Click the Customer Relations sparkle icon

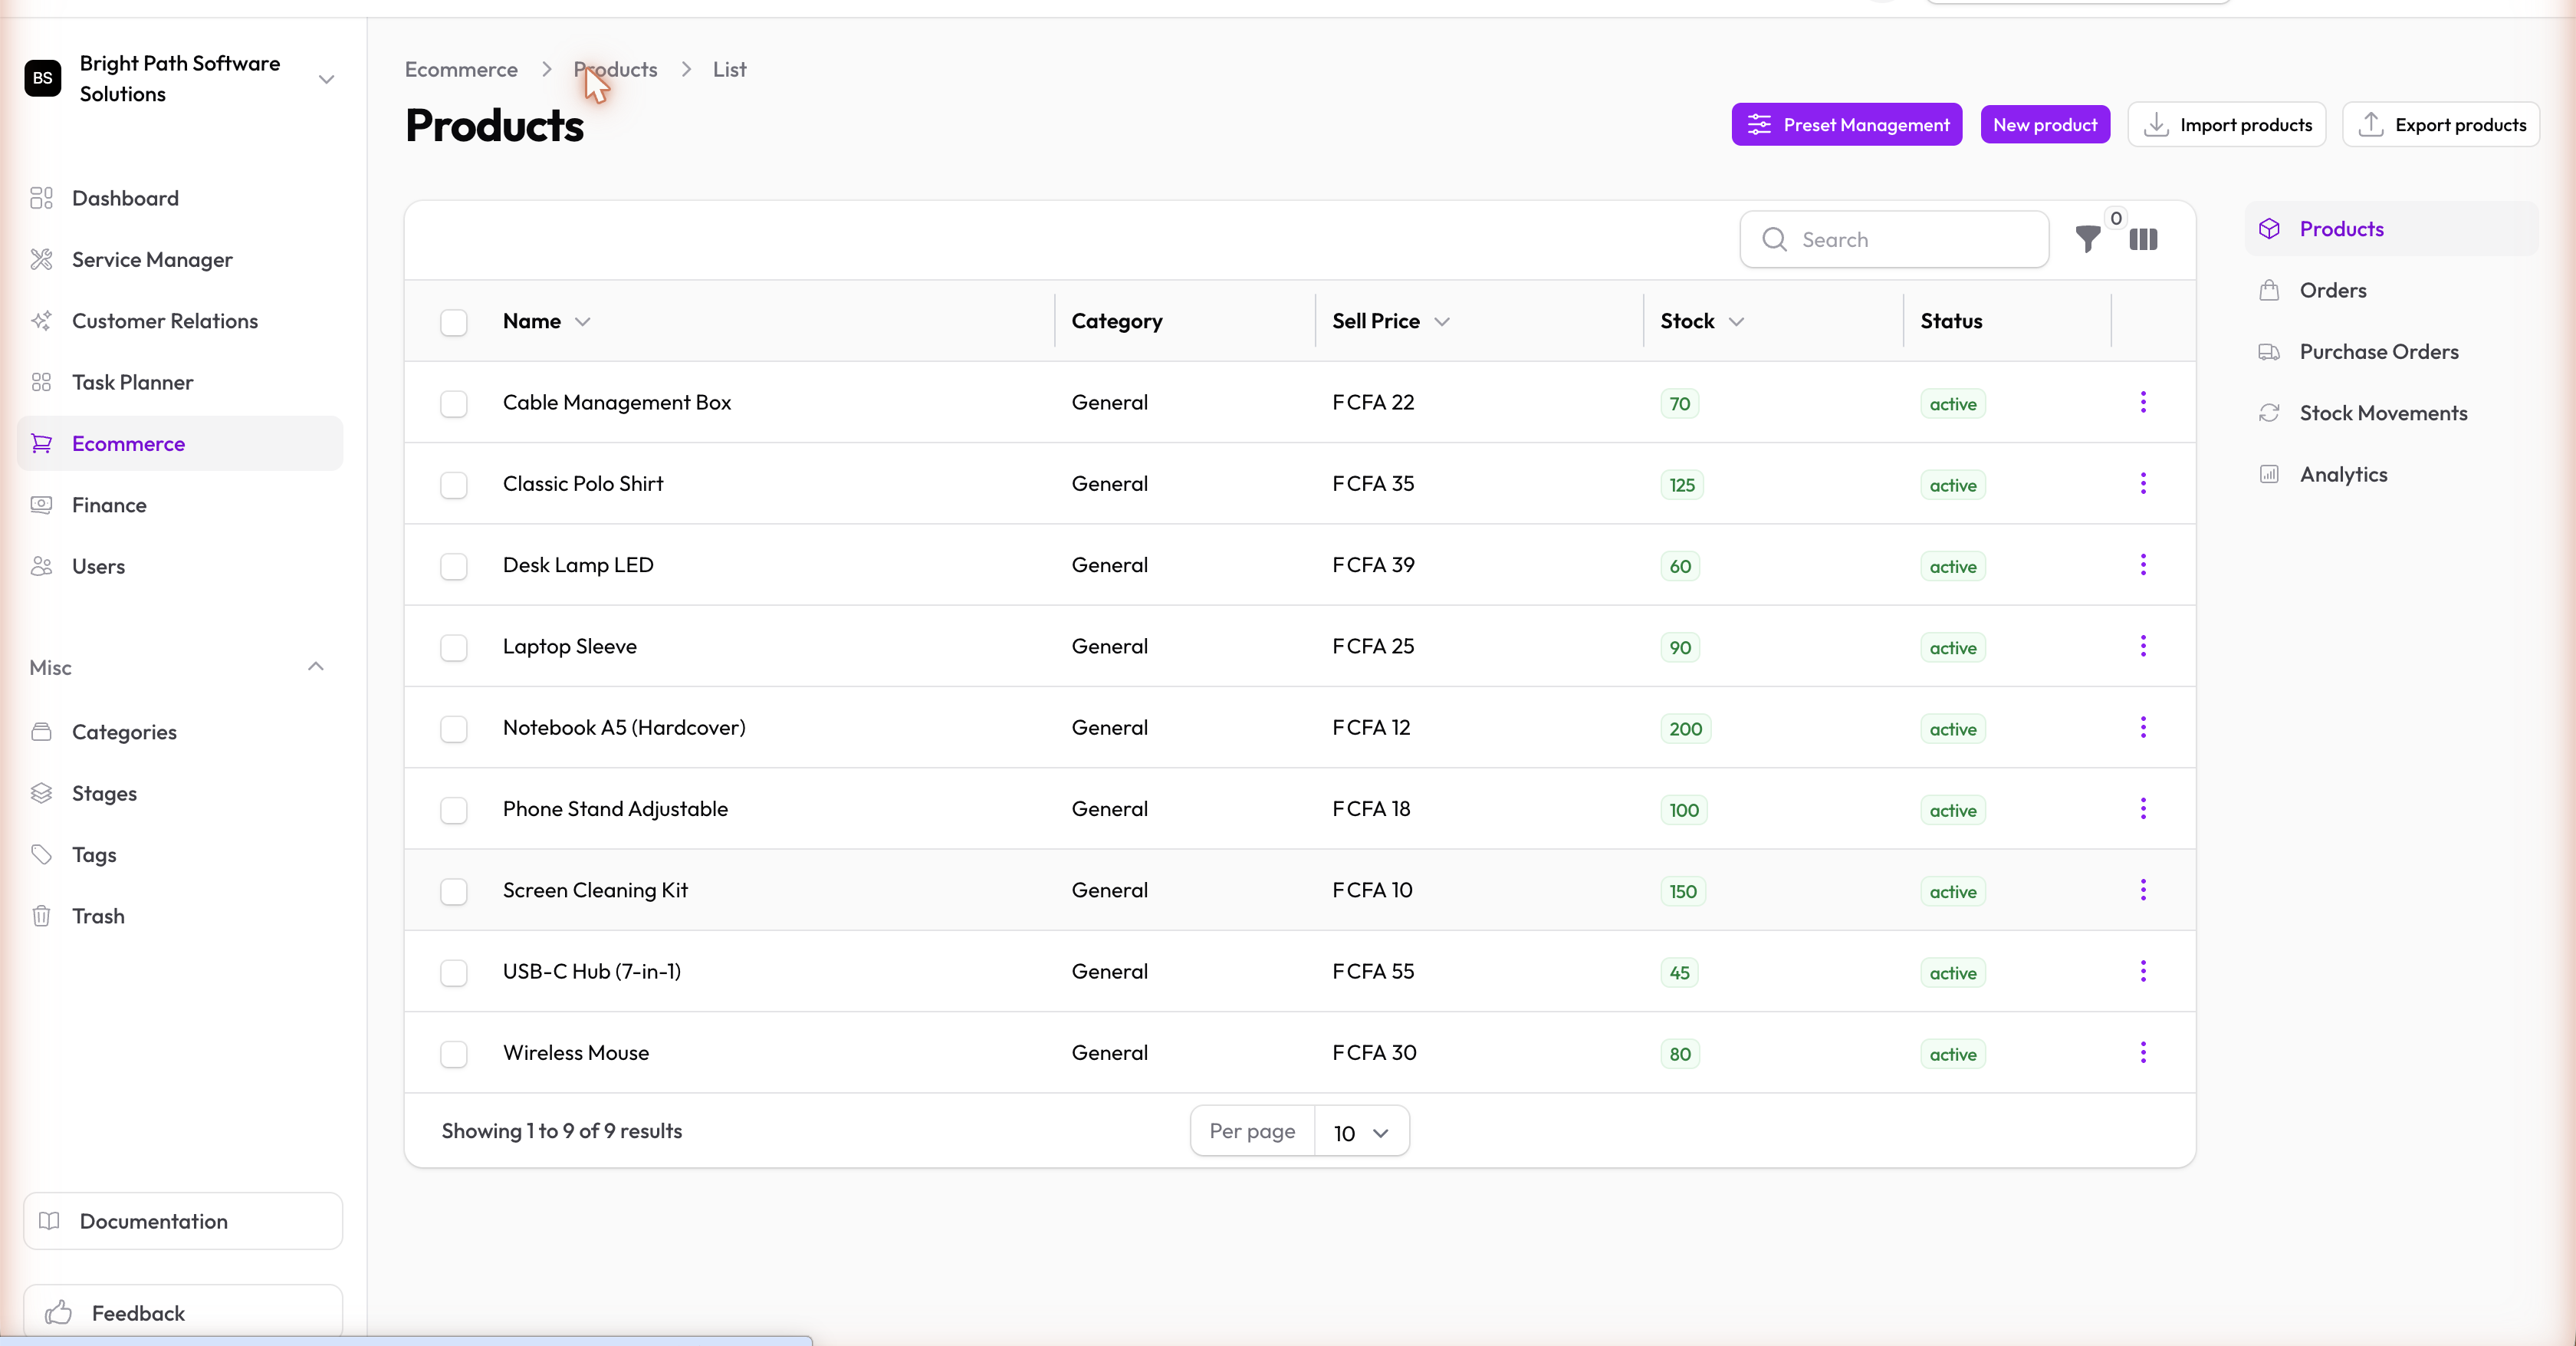pos(41,320)
